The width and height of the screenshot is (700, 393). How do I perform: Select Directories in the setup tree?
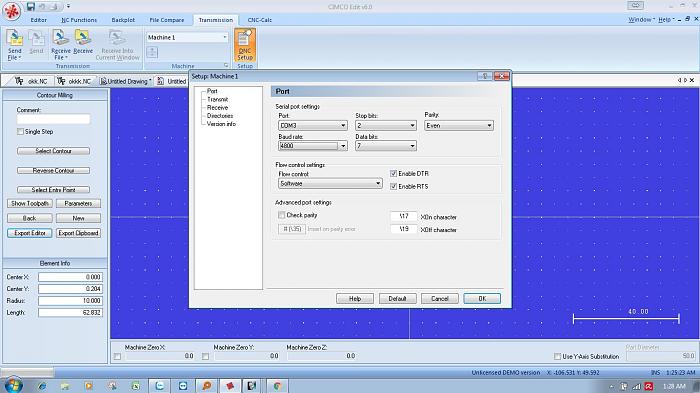(220, 116)
